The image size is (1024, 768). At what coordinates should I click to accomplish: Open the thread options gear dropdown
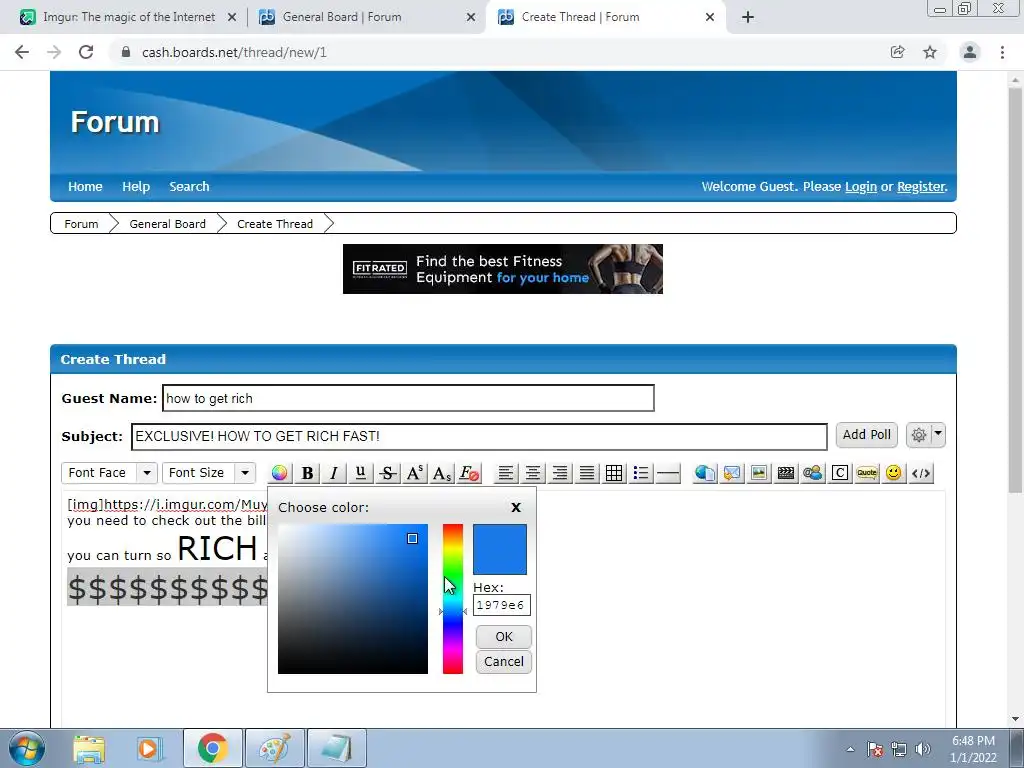click(925, 434)
